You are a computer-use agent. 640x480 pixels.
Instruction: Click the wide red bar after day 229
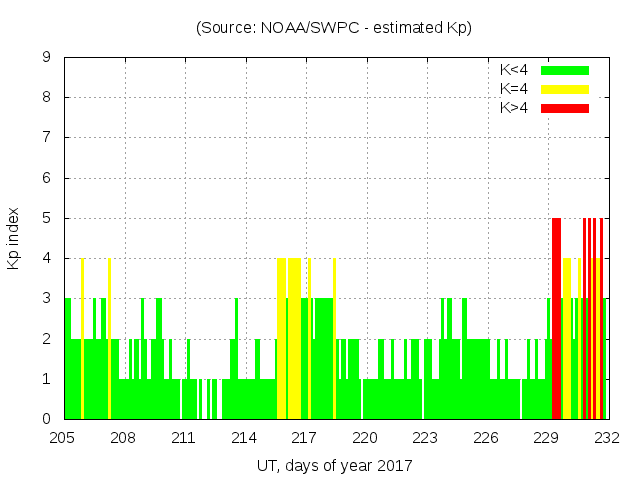(x=556, y=320)
